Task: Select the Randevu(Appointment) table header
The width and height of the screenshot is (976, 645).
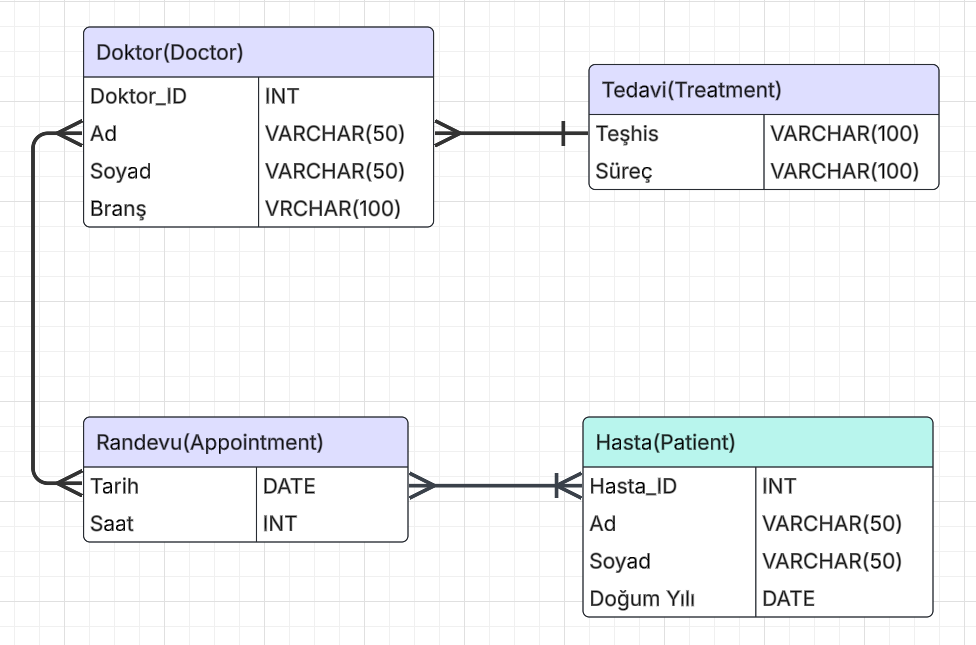Action: [x=246, y=441]
